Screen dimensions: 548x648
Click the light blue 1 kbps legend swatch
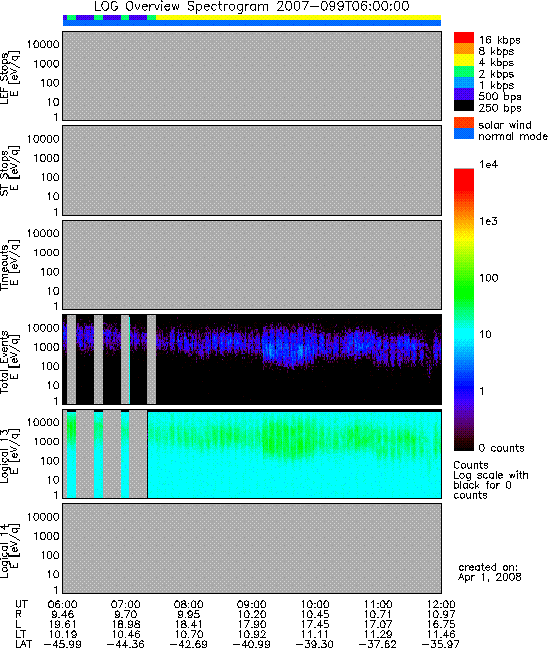[x=464, y=83]
